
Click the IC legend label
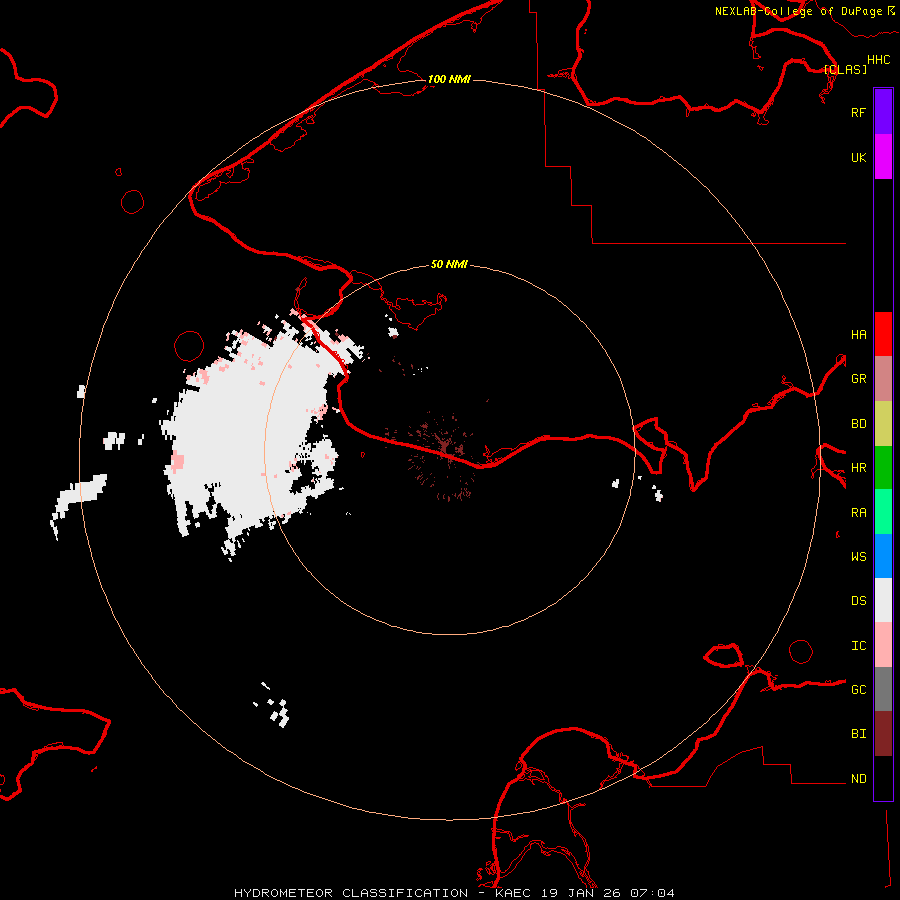click(858, 645)
